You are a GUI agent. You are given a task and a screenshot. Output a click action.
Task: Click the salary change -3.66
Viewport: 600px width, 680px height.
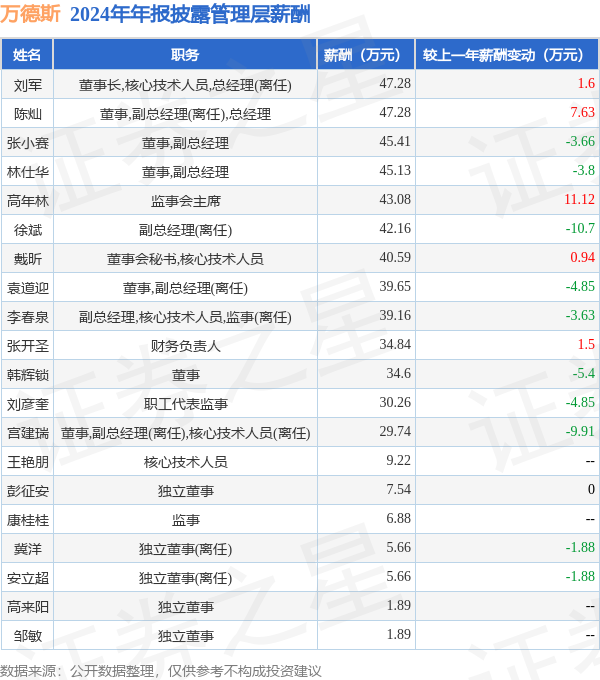click(x=580, y=141)
